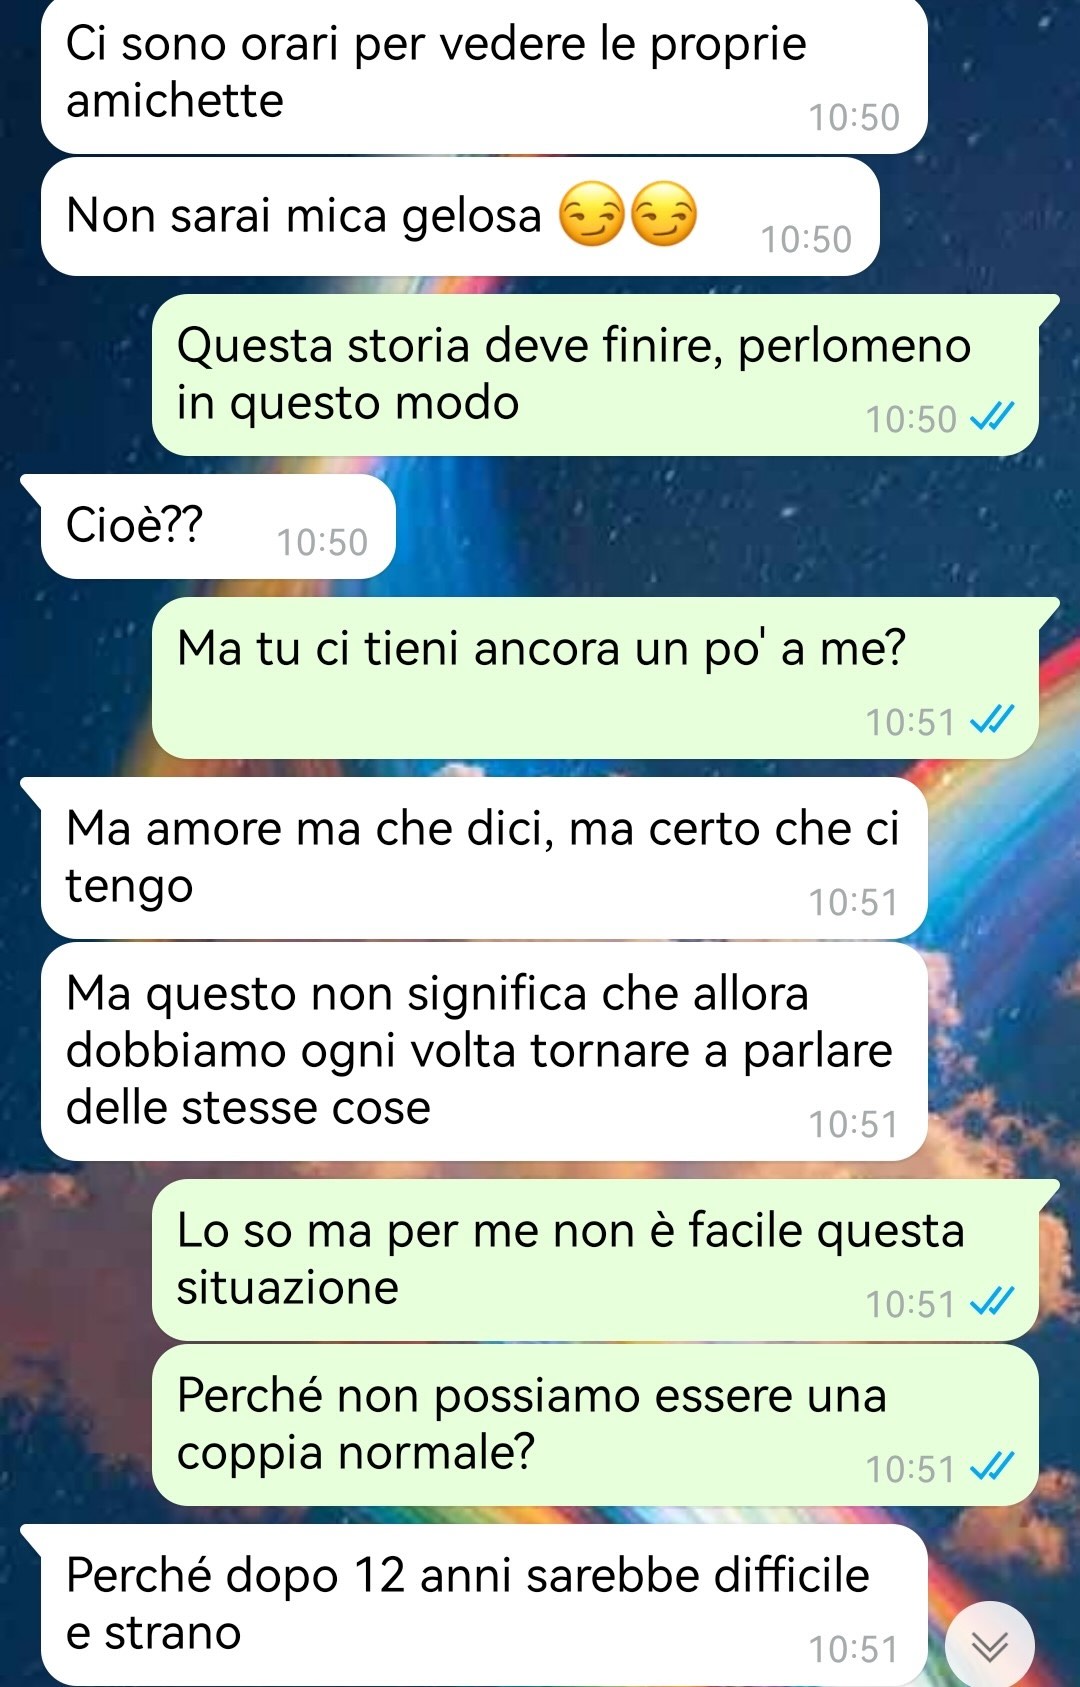Select the 'Cioè??' message bubble
Viewport: 1080px width, 1687px height.
218,526
